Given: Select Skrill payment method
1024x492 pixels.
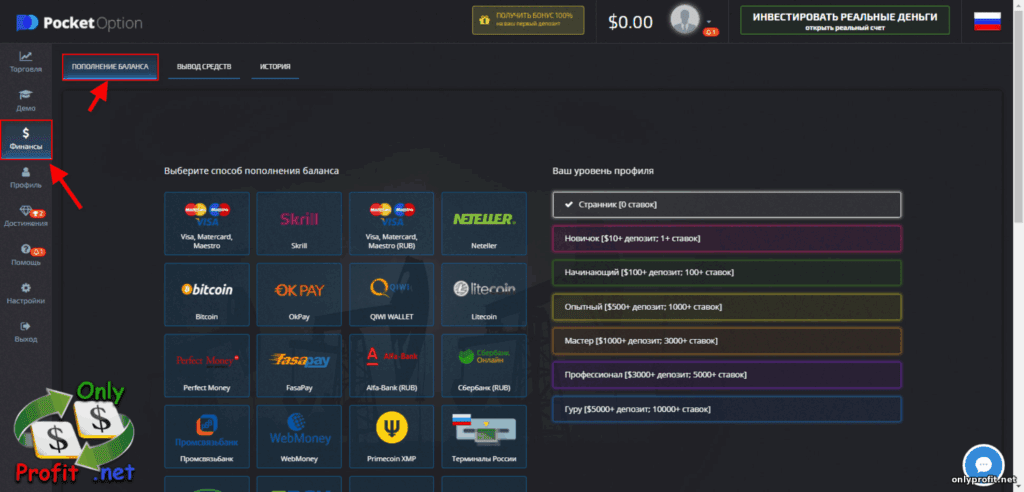Looking at the screenshot, I should click(299, 225).
